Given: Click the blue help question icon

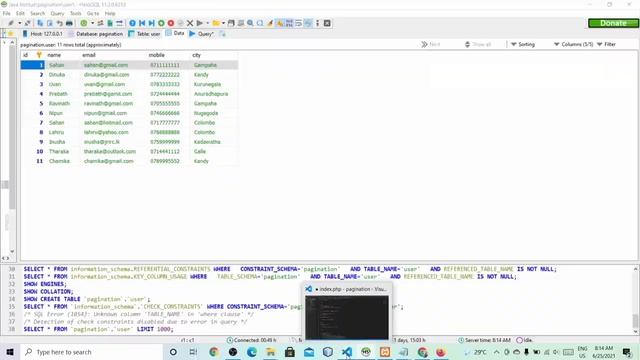Looking at the screenshot, I should 132,23.
